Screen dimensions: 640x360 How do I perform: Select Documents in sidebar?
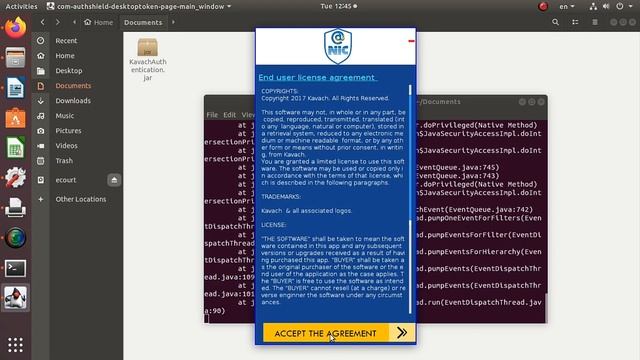coord(78,86)
